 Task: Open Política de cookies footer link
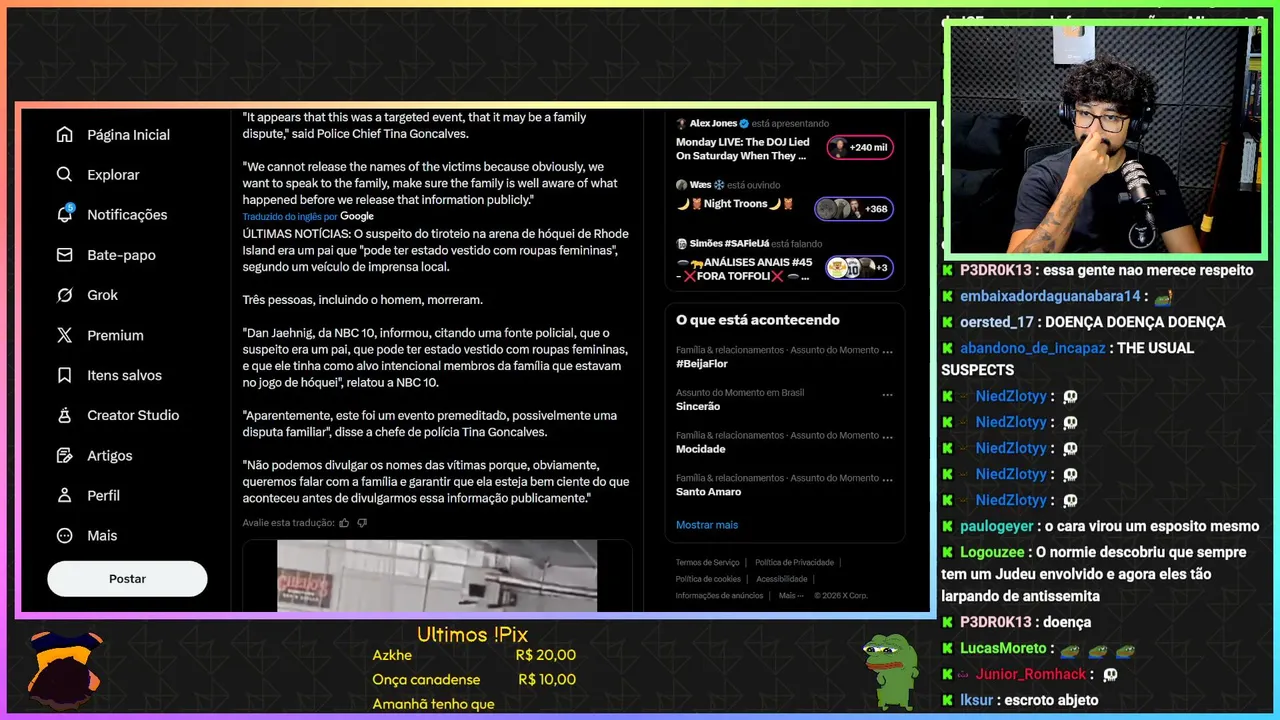pyautogui.click(x=708, y=579)
